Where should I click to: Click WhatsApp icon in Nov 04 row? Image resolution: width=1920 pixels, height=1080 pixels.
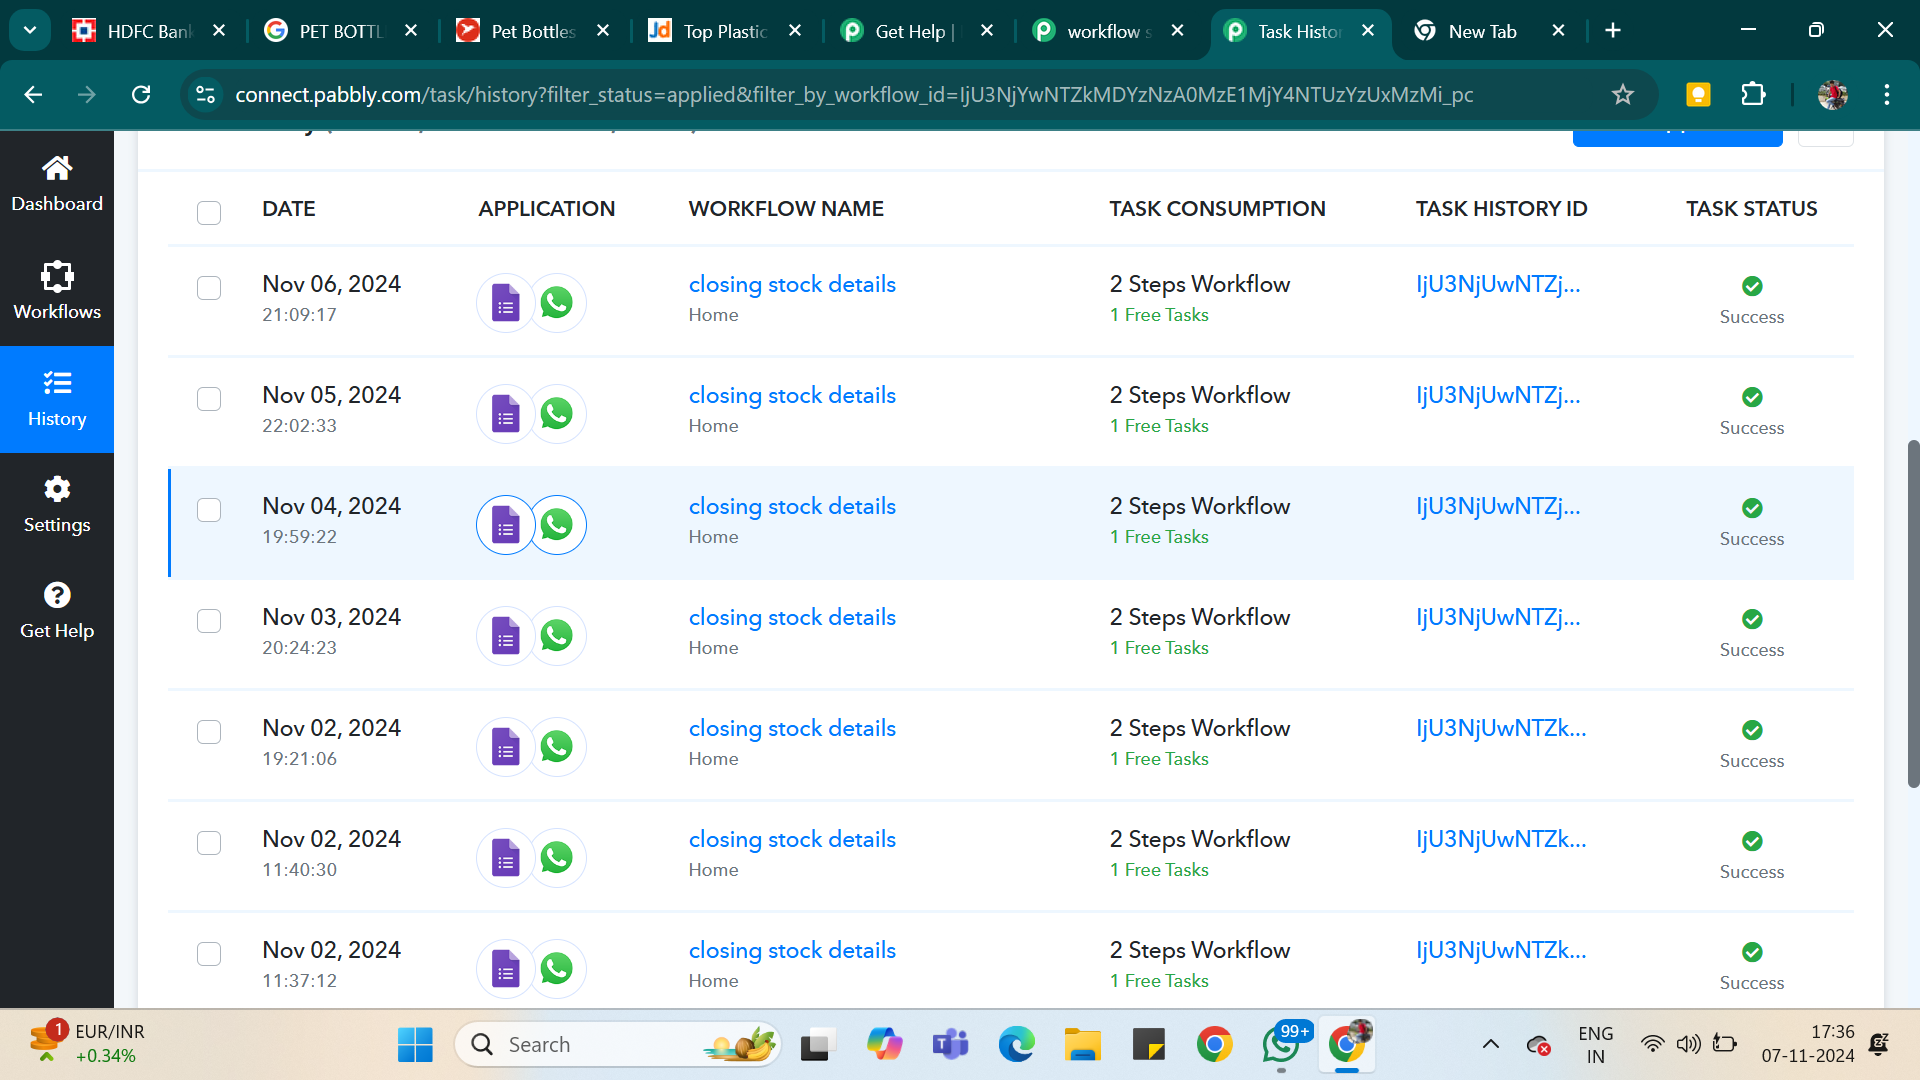tap(557, 525)
